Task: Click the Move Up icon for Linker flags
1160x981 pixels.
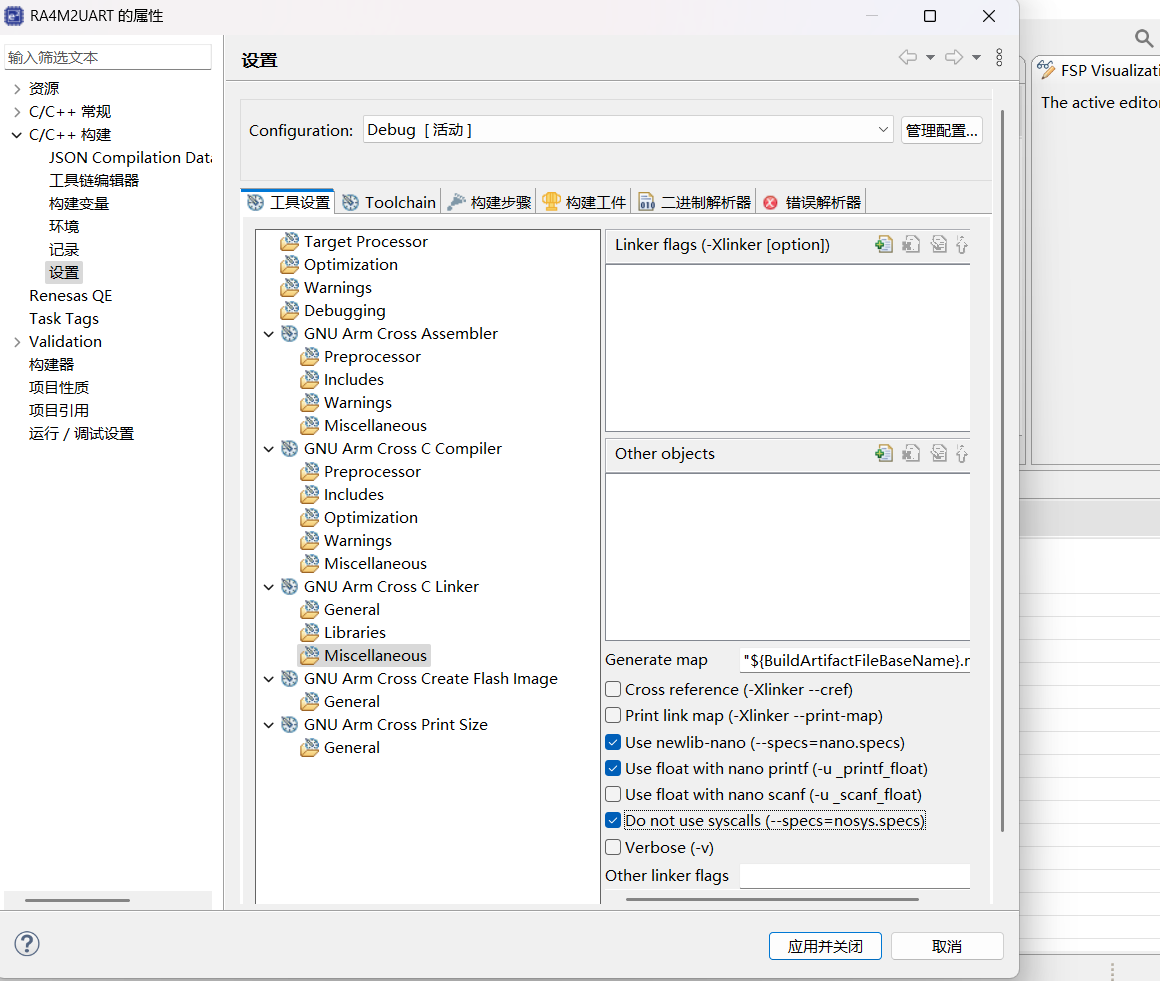Action: [x=962, y=244]
